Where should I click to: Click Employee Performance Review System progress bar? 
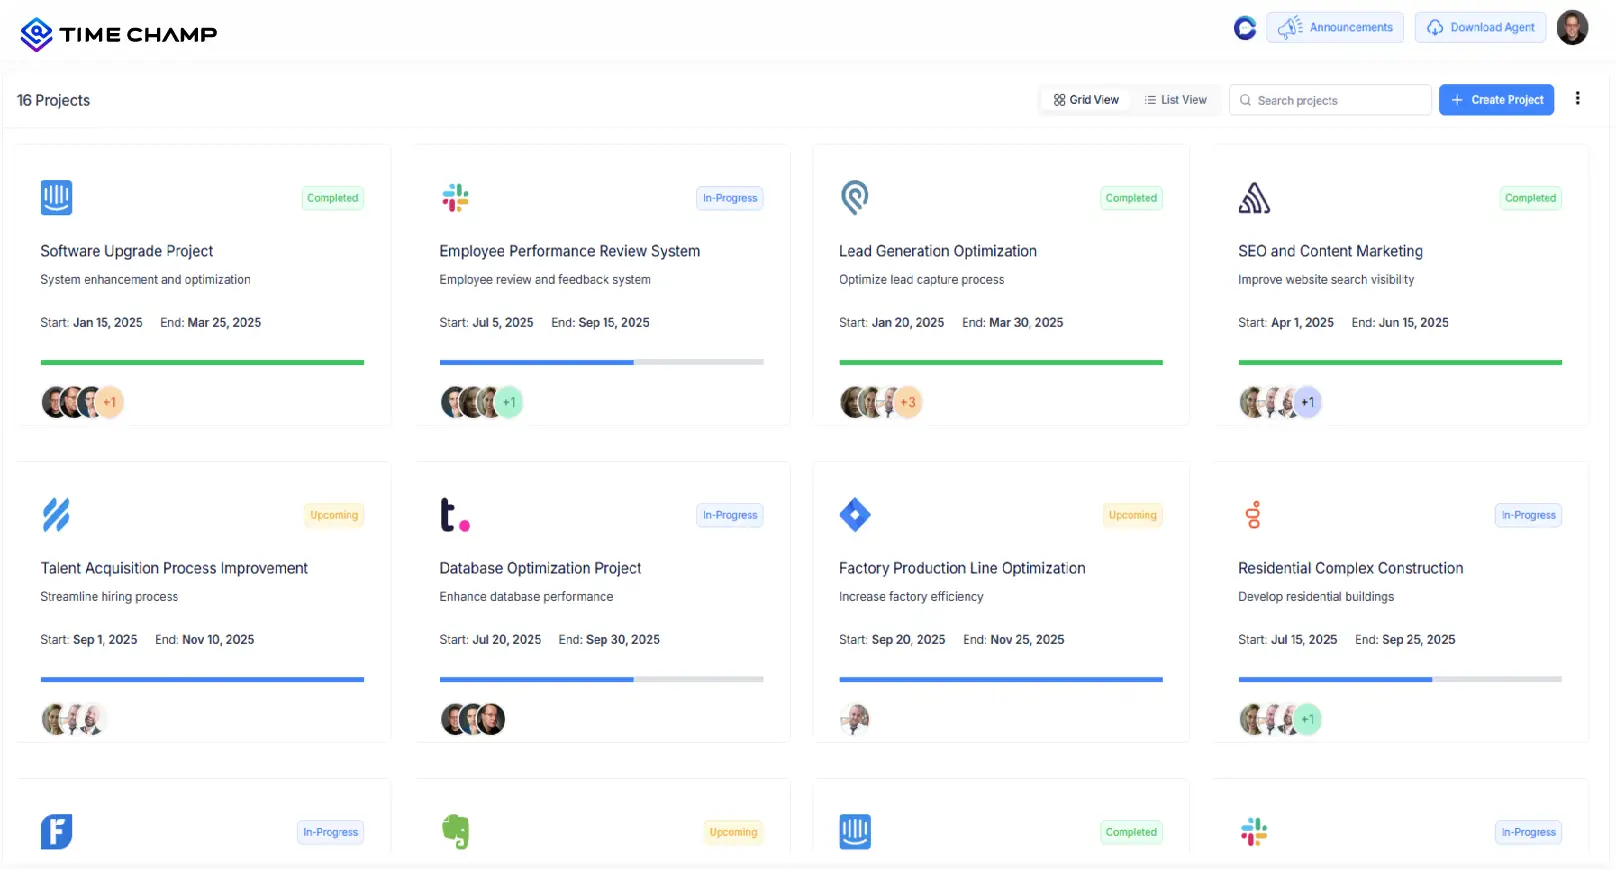coord(601,362)
